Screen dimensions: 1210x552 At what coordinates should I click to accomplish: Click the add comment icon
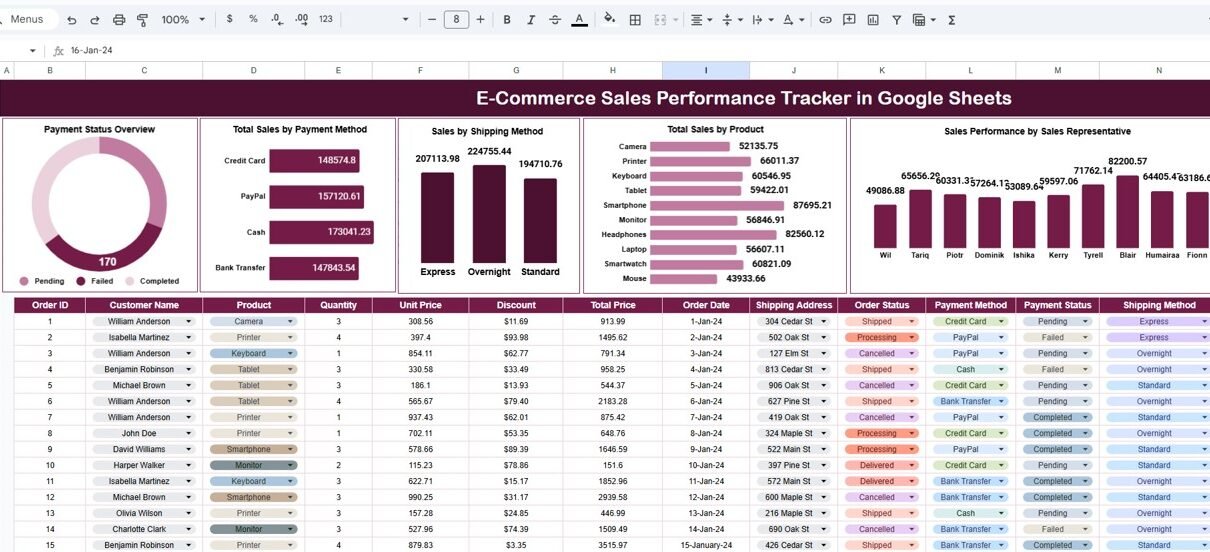pyautogui.click(x=849, y=20)
